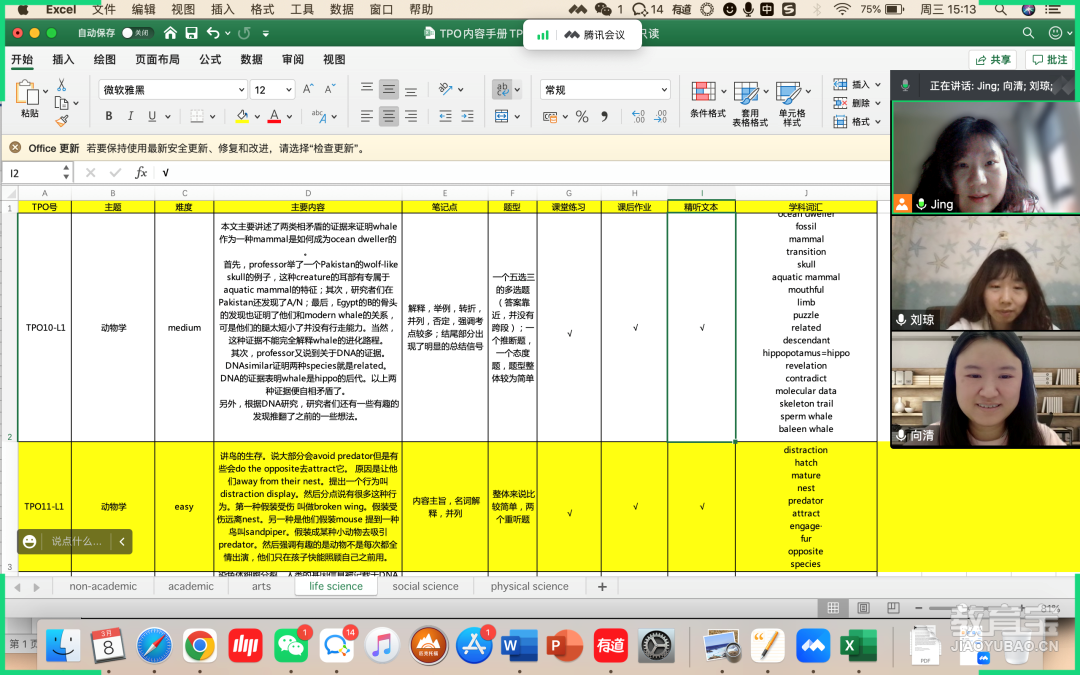Viewport: 1080px width, 675px height.
Task: Open the Format cells (格式) dropdown
Action: [857, 122]
